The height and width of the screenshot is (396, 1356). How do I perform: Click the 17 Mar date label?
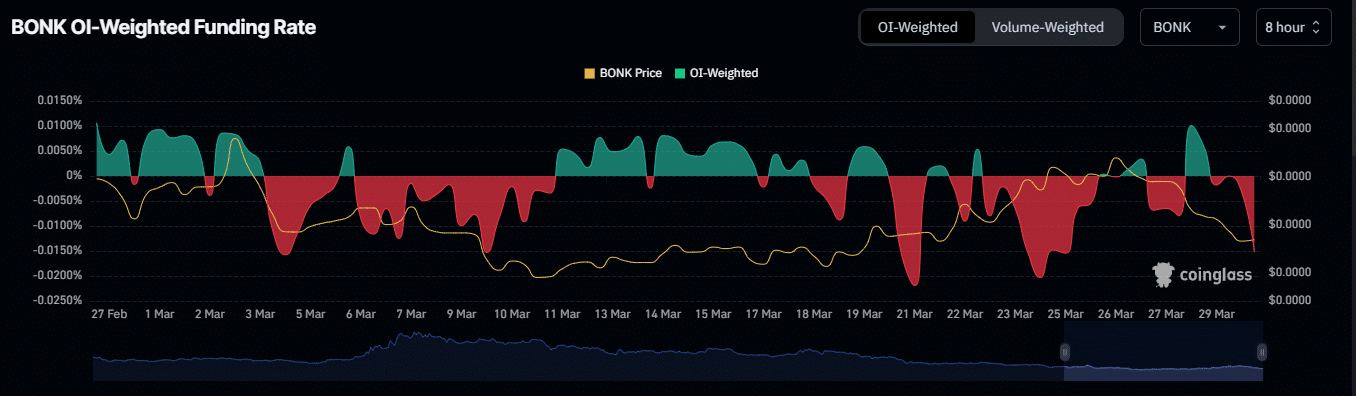(764, 314)
